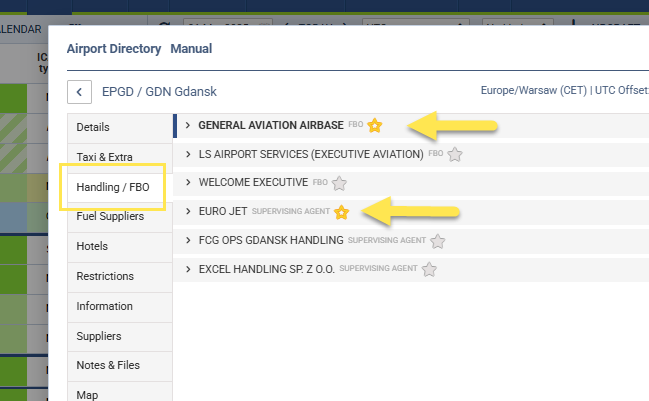Go back using the left chevron button

(79, 92)
